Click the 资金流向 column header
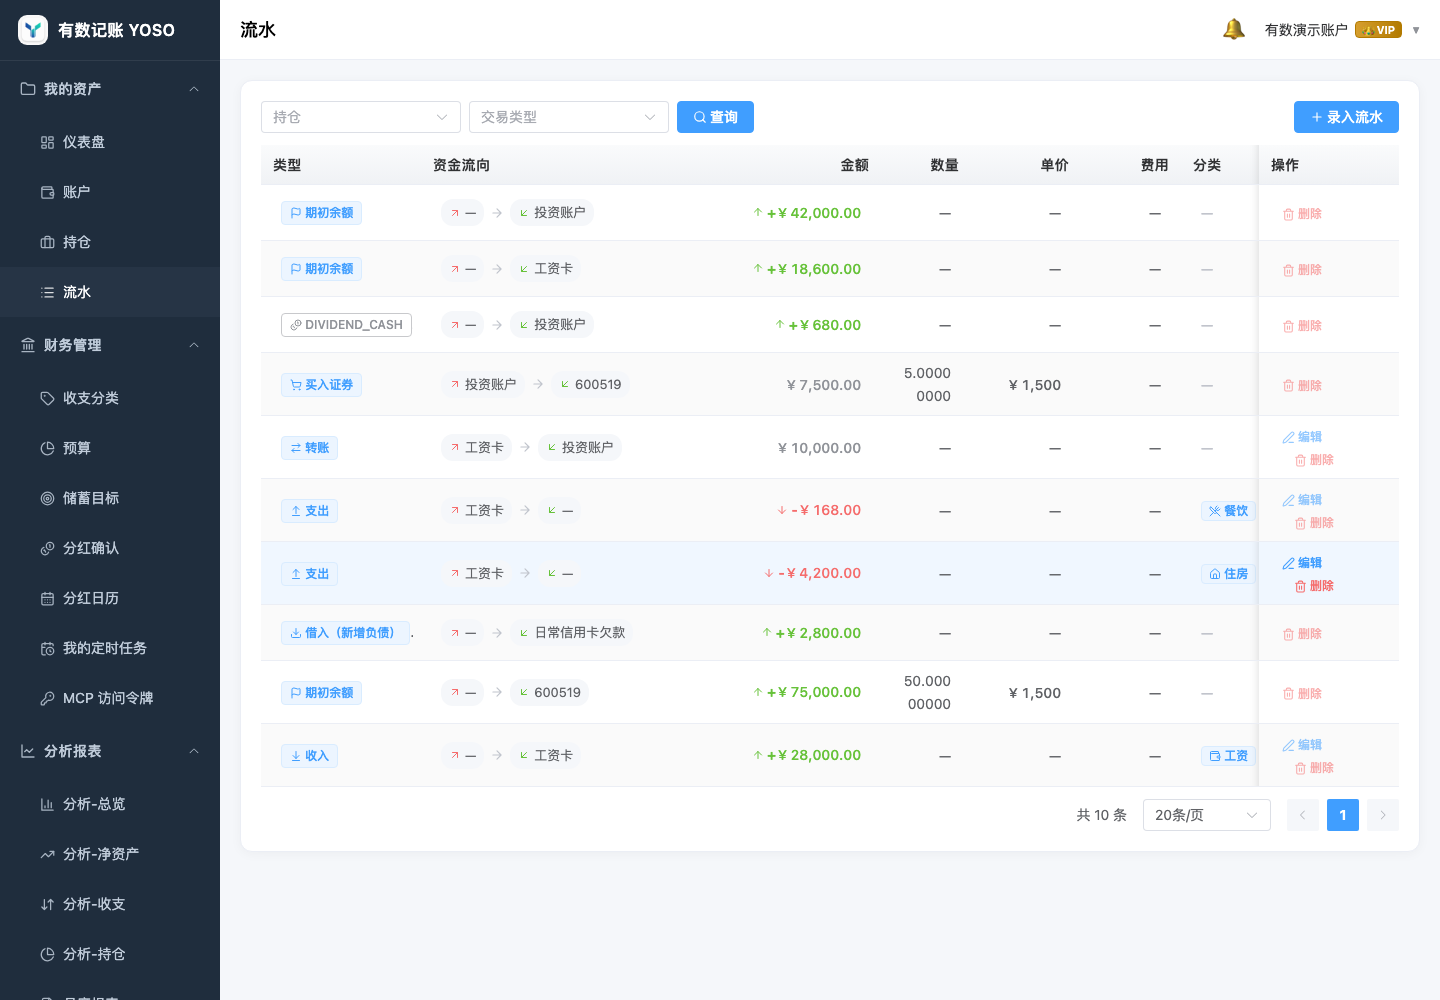 point(461,165)
